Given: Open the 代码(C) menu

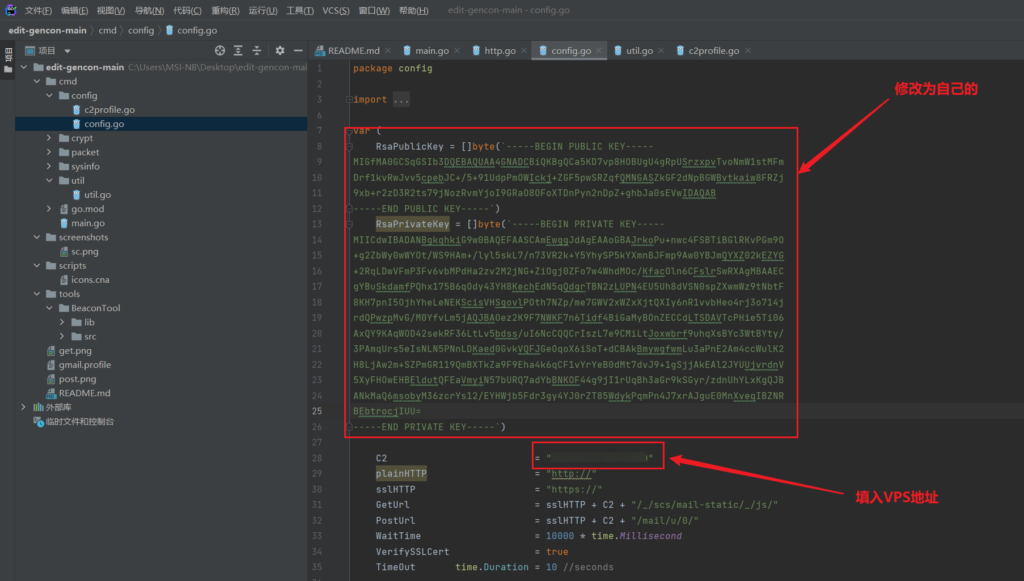Looking at the screenshot, I should 187,10.
